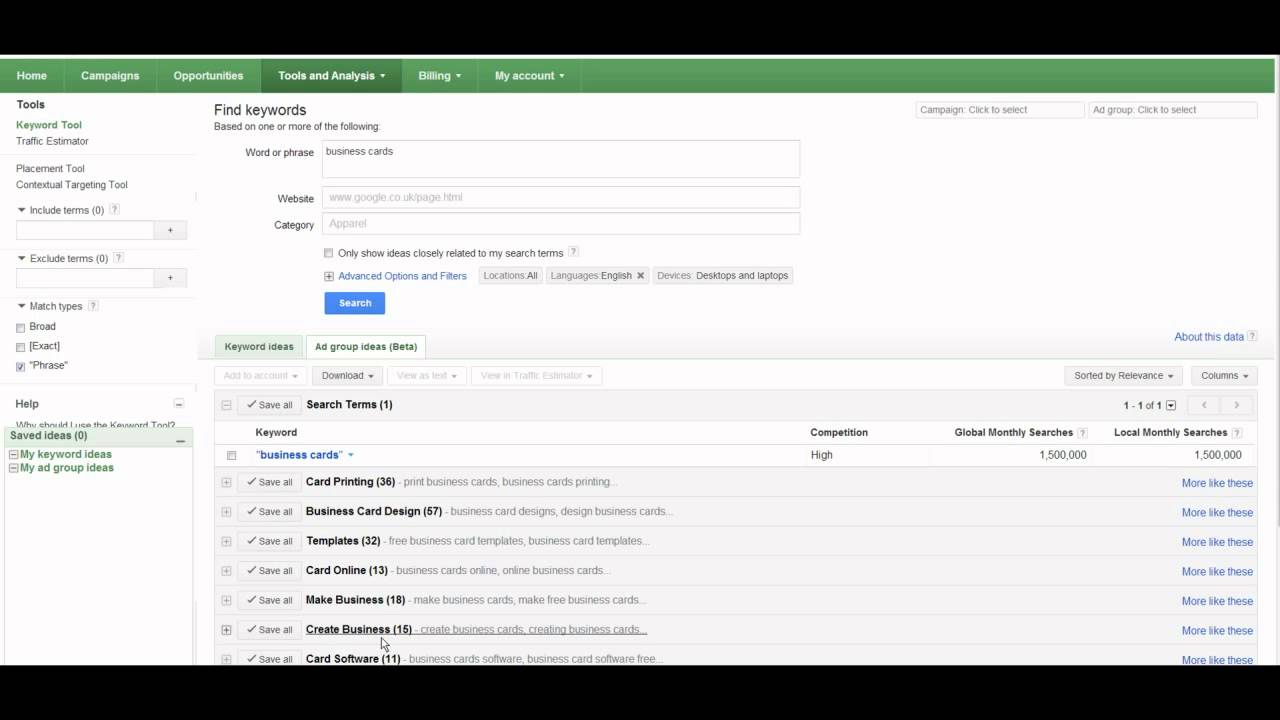The width and height of the screenshot is (1280, 720).
Task: Open About this data link
Action: tap(1209, 337)
